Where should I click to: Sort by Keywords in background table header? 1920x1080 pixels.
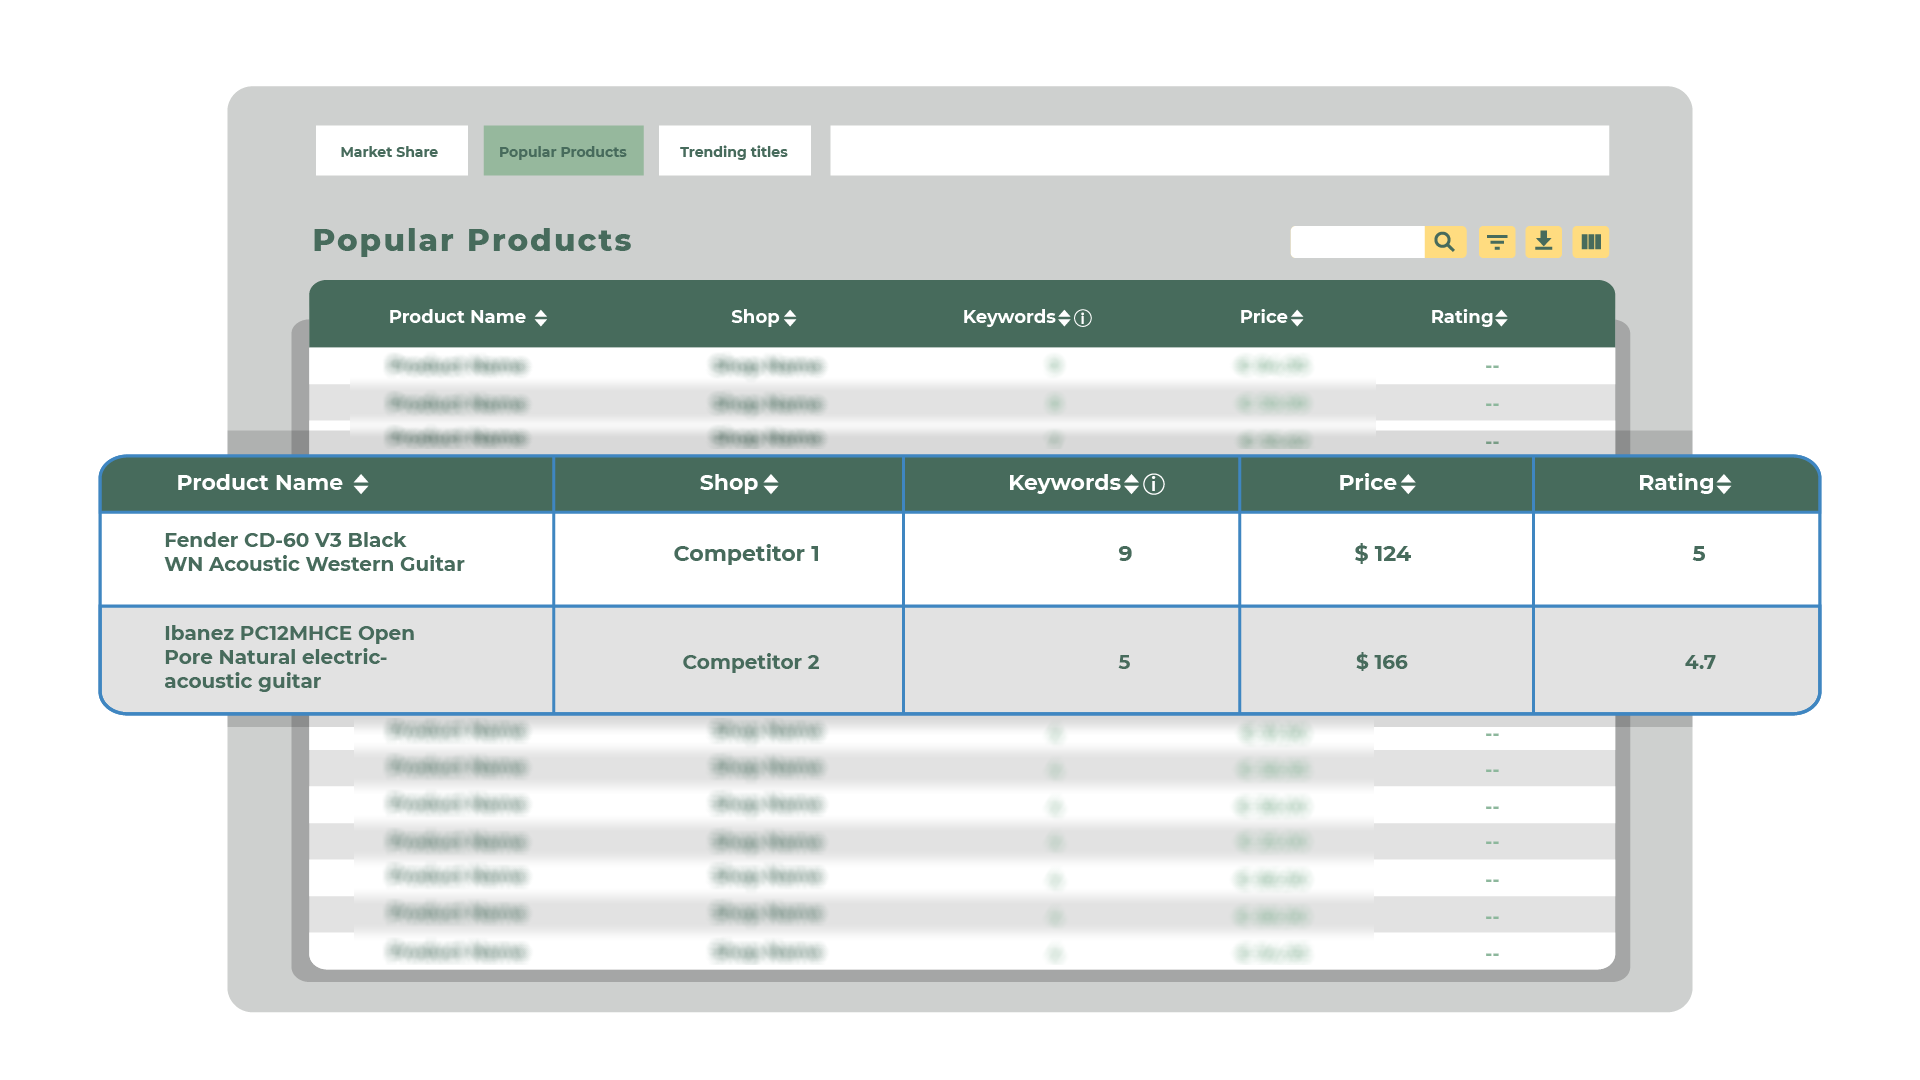point(1064,318)
